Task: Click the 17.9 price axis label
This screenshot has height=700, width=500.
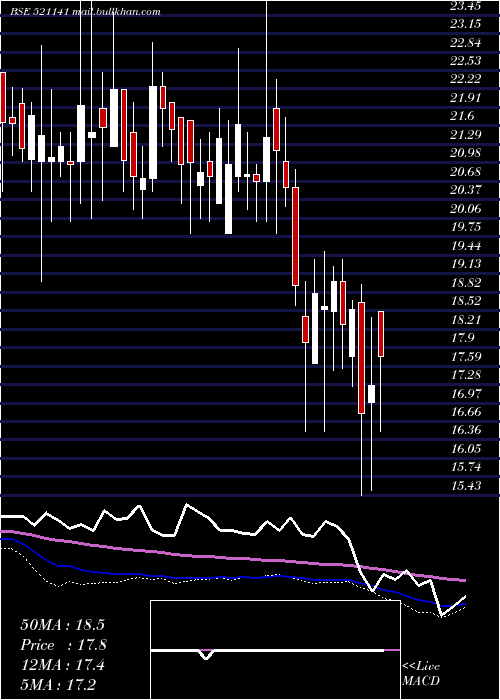Action: point(462,338)
